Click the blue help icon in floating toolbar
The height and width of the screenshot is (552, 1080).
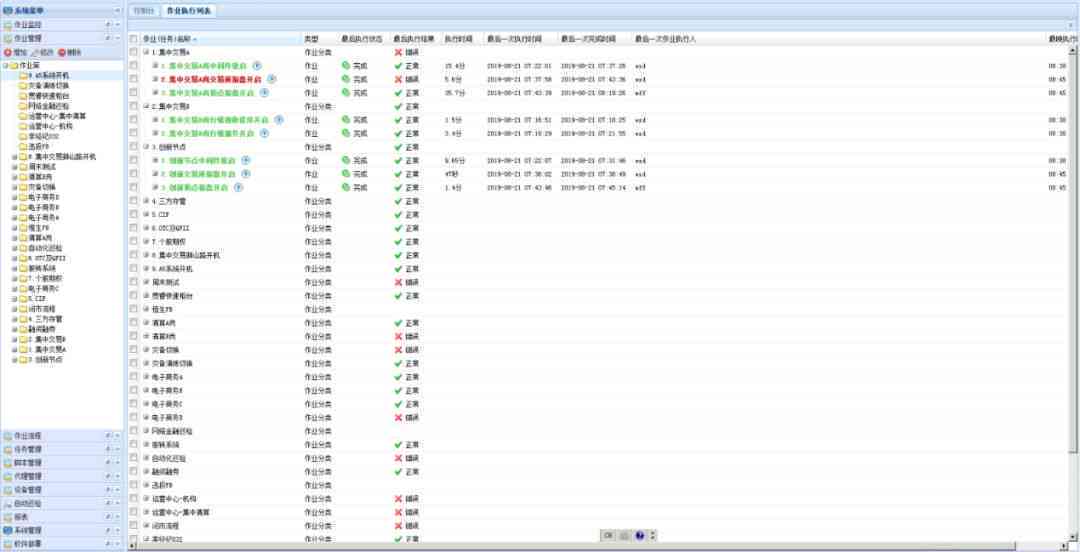coord(640,535)
